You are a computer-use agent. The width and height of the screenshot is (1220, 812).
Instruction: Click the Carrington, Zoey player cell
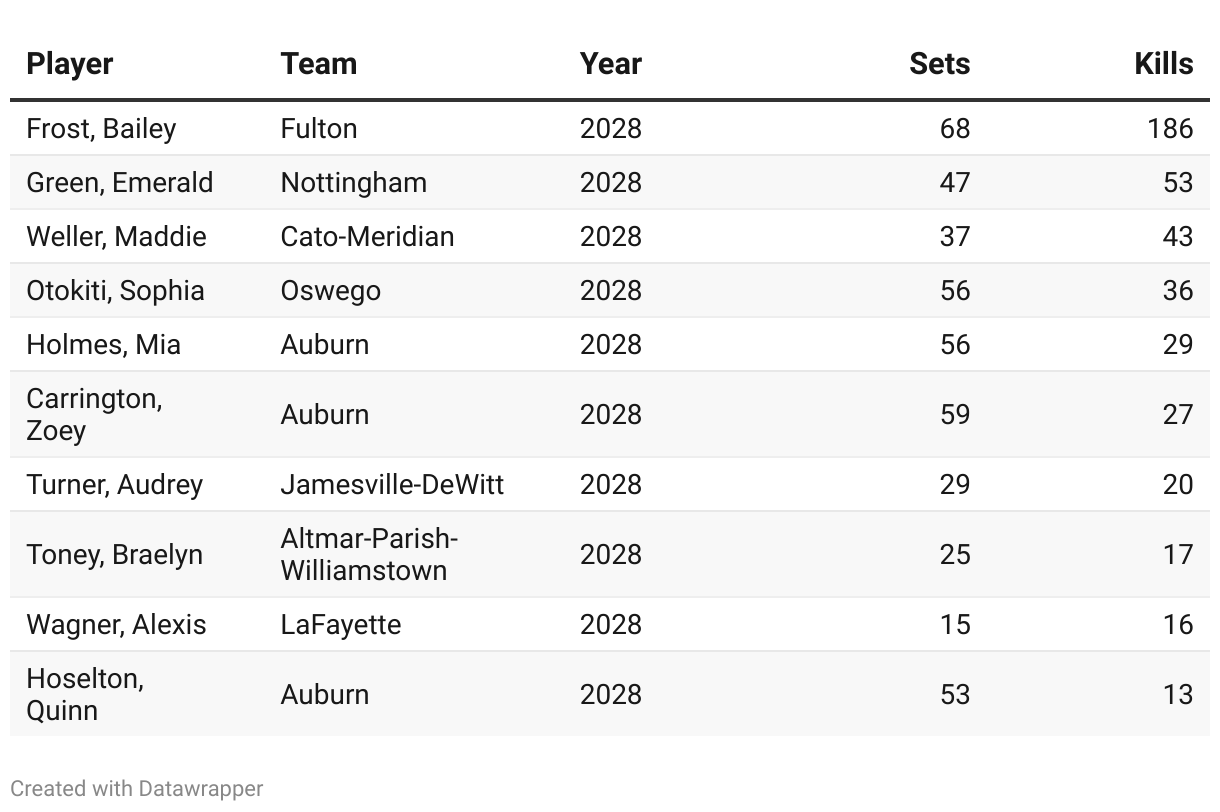pyautogui.click(x=94, y=414)
